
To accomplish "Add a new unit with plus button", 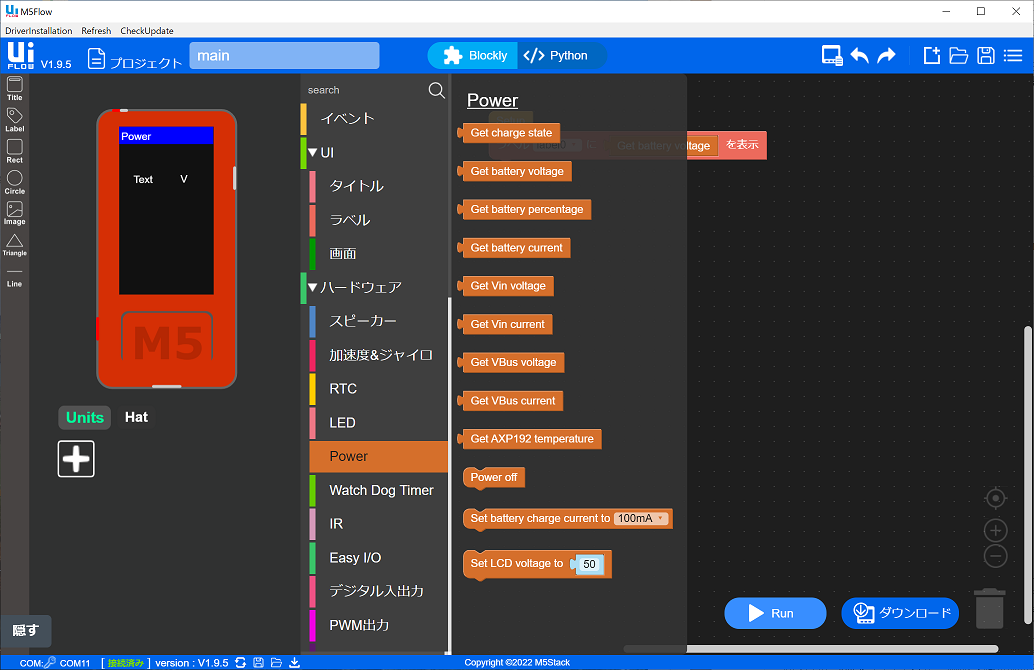I will click(76, 459).
